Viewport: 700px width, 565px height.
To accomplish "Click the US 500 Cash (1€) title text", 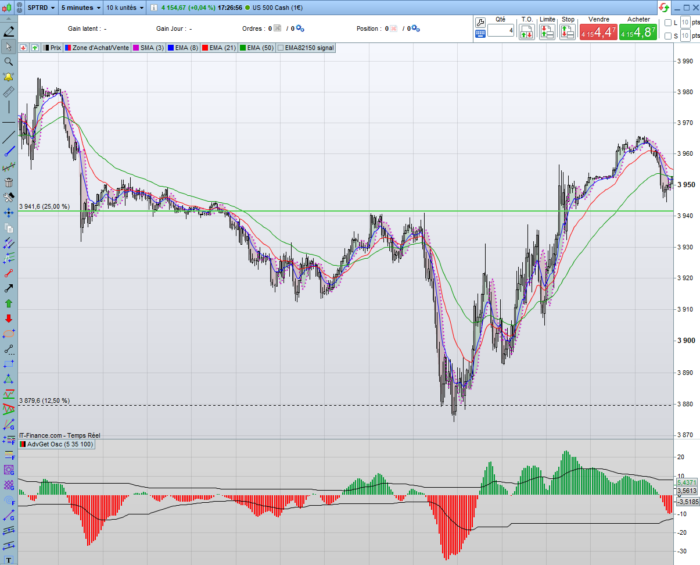I will 277,8.
